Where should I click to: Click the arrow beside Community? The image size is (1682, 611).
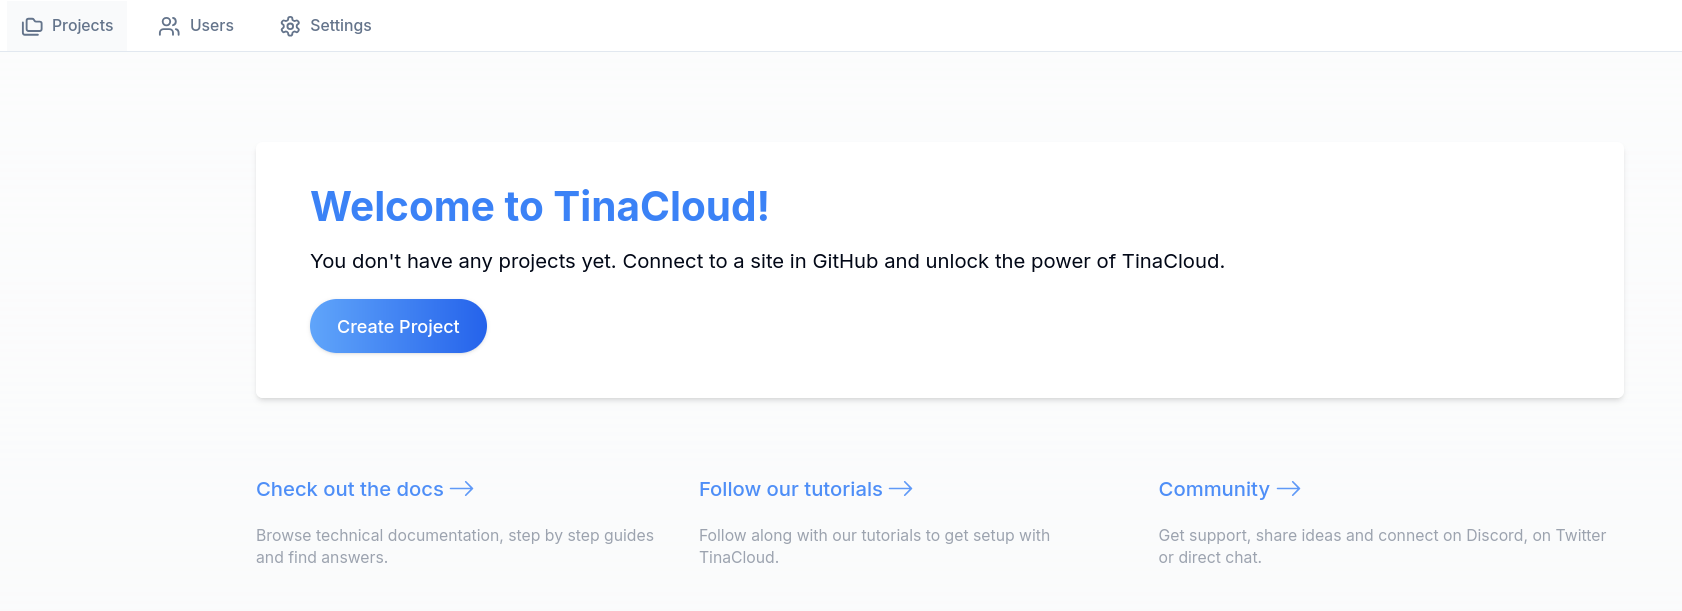point(1289,489)
